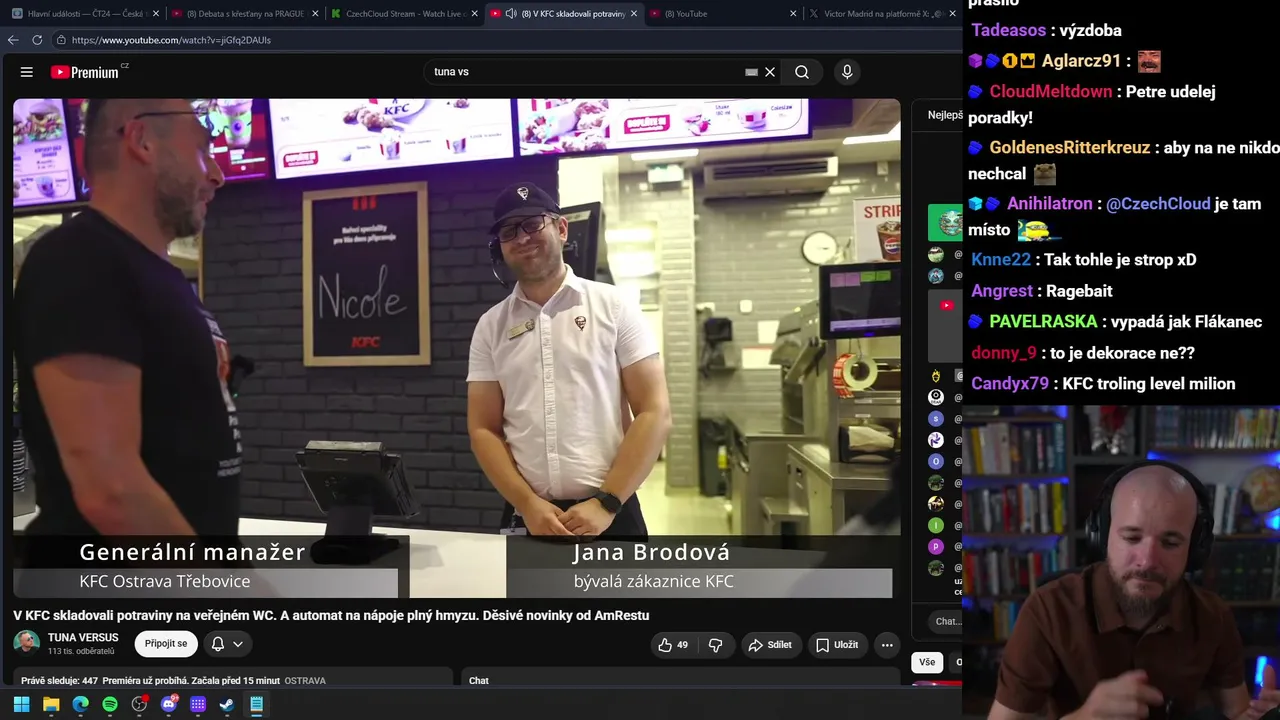
Task: Select the Vše filter chip
Action: [x=927, y=662]
